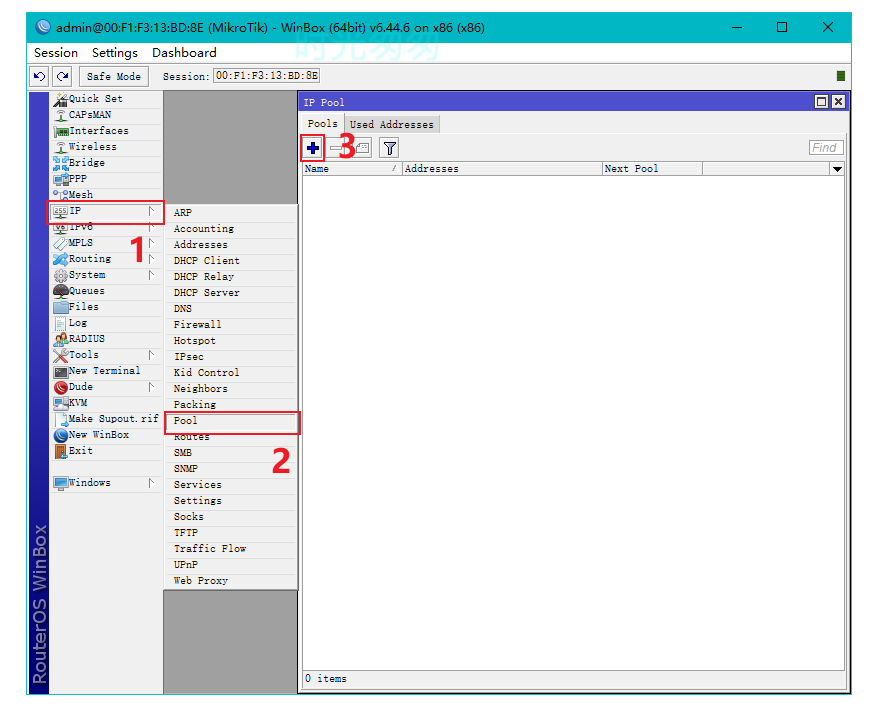
Task: Open the filter funnel in IP Pool
Action: pos(390,148)
